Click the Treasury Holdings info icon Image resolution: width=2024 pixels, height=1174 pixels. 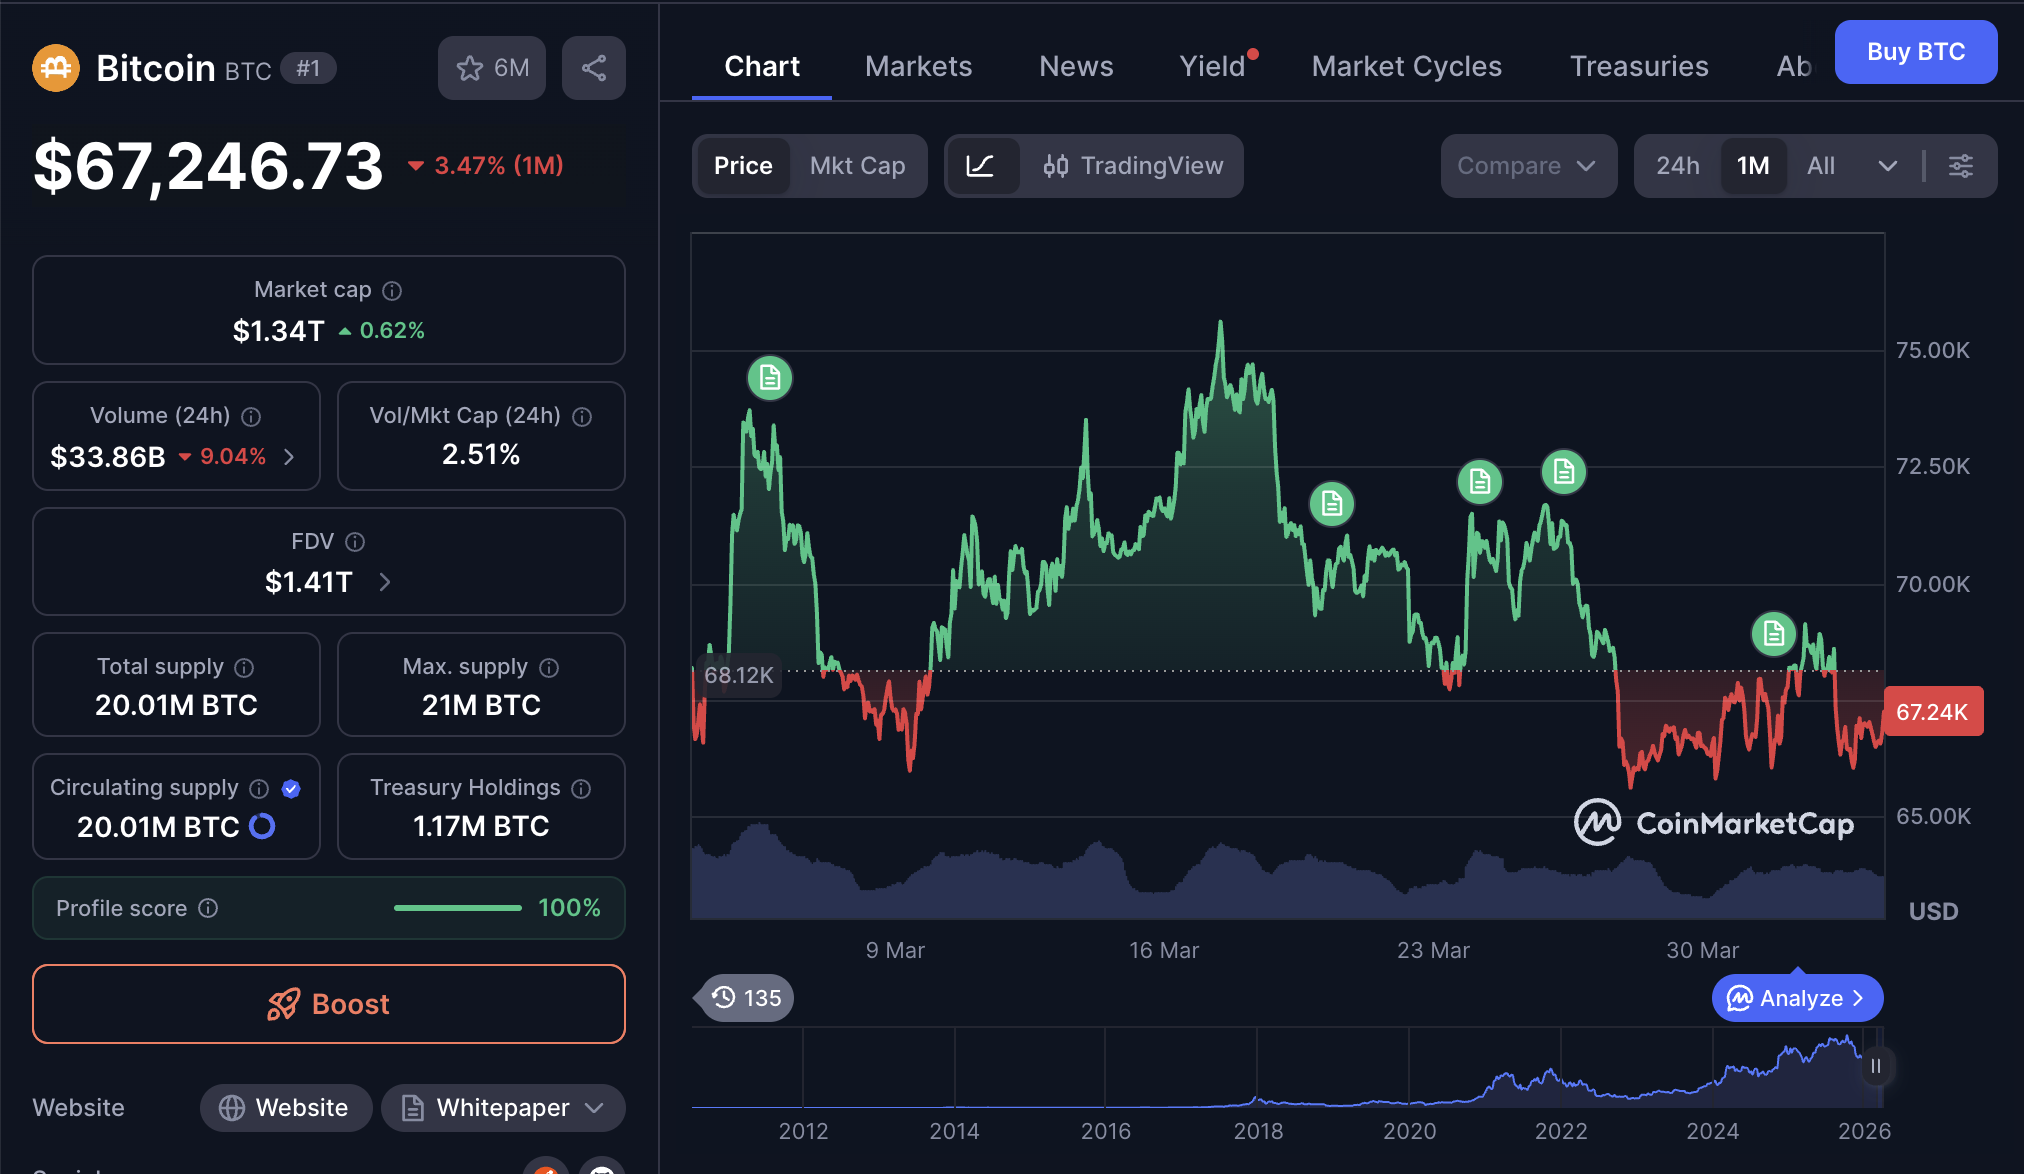(x=581, y=789)
